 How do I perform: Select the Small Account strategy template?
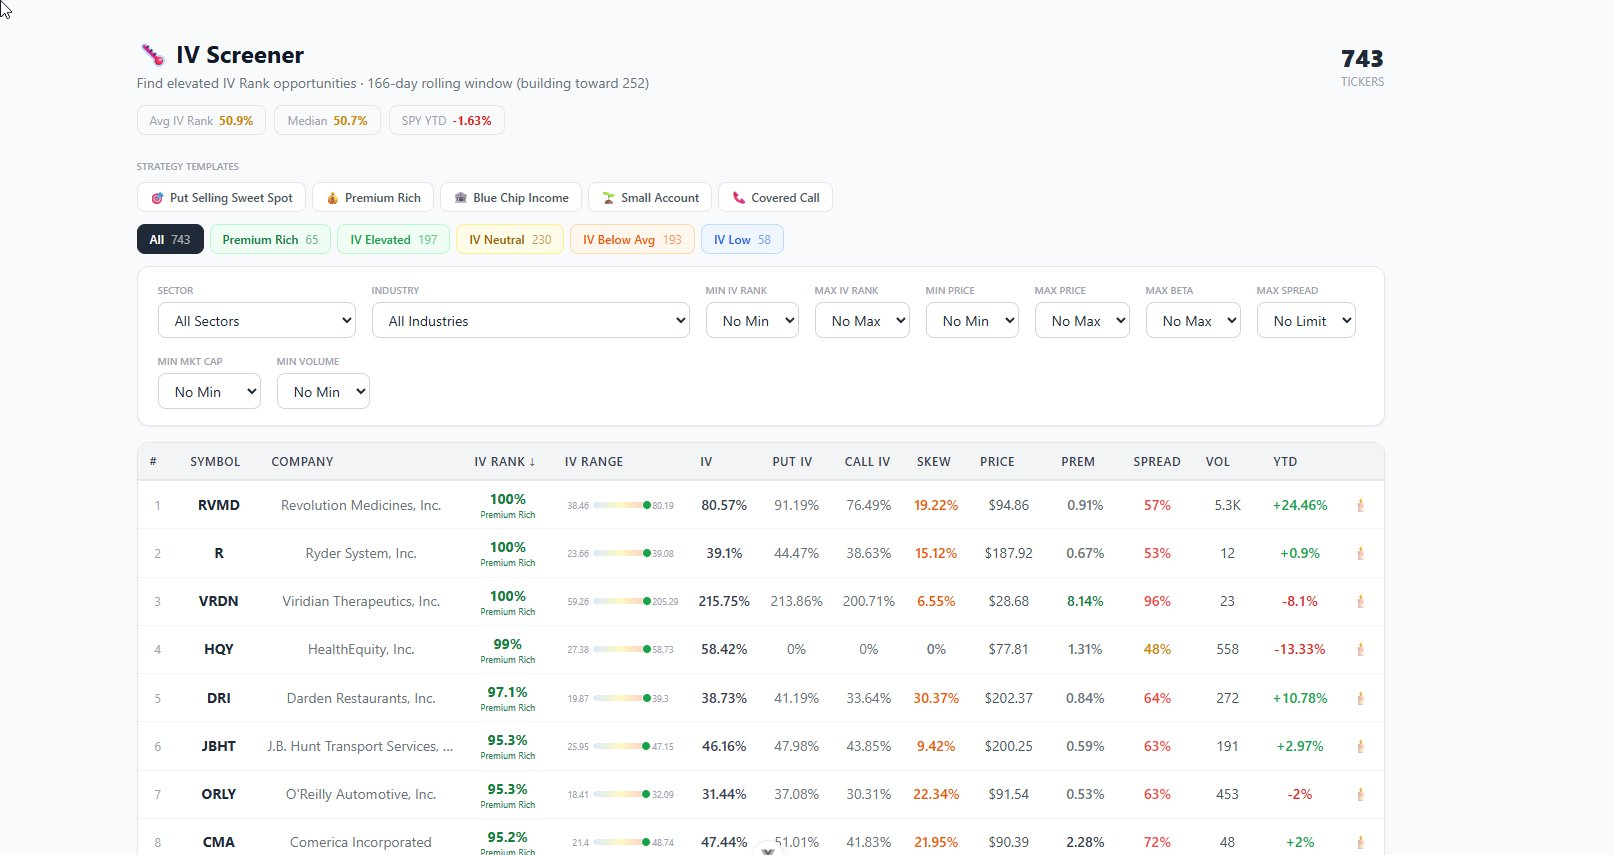650,197
